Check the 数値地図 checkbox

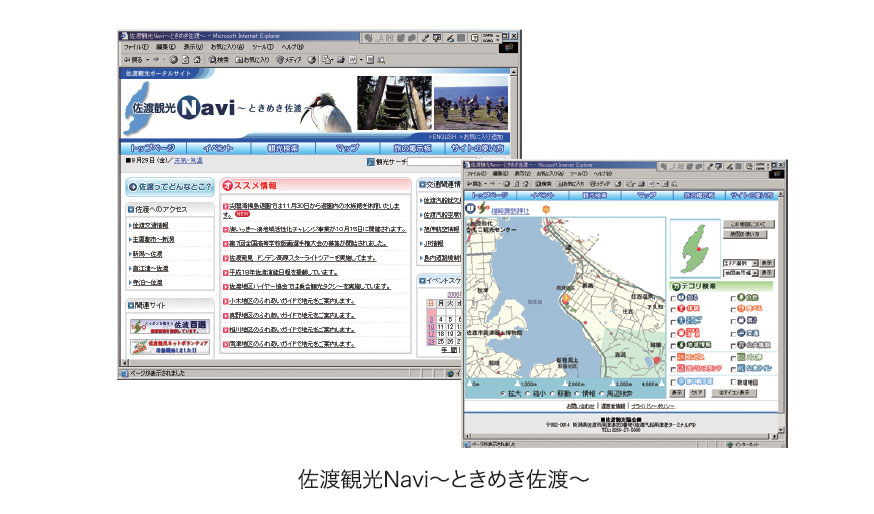point(733,382)
